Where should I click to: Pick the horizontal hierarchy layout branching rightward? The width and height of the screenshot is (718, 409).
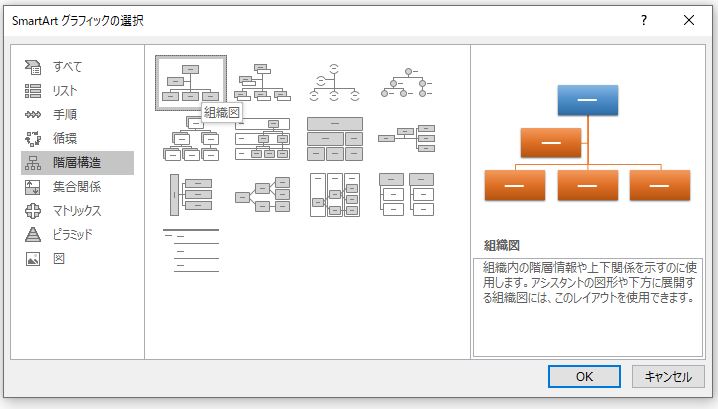pos(262,195)
